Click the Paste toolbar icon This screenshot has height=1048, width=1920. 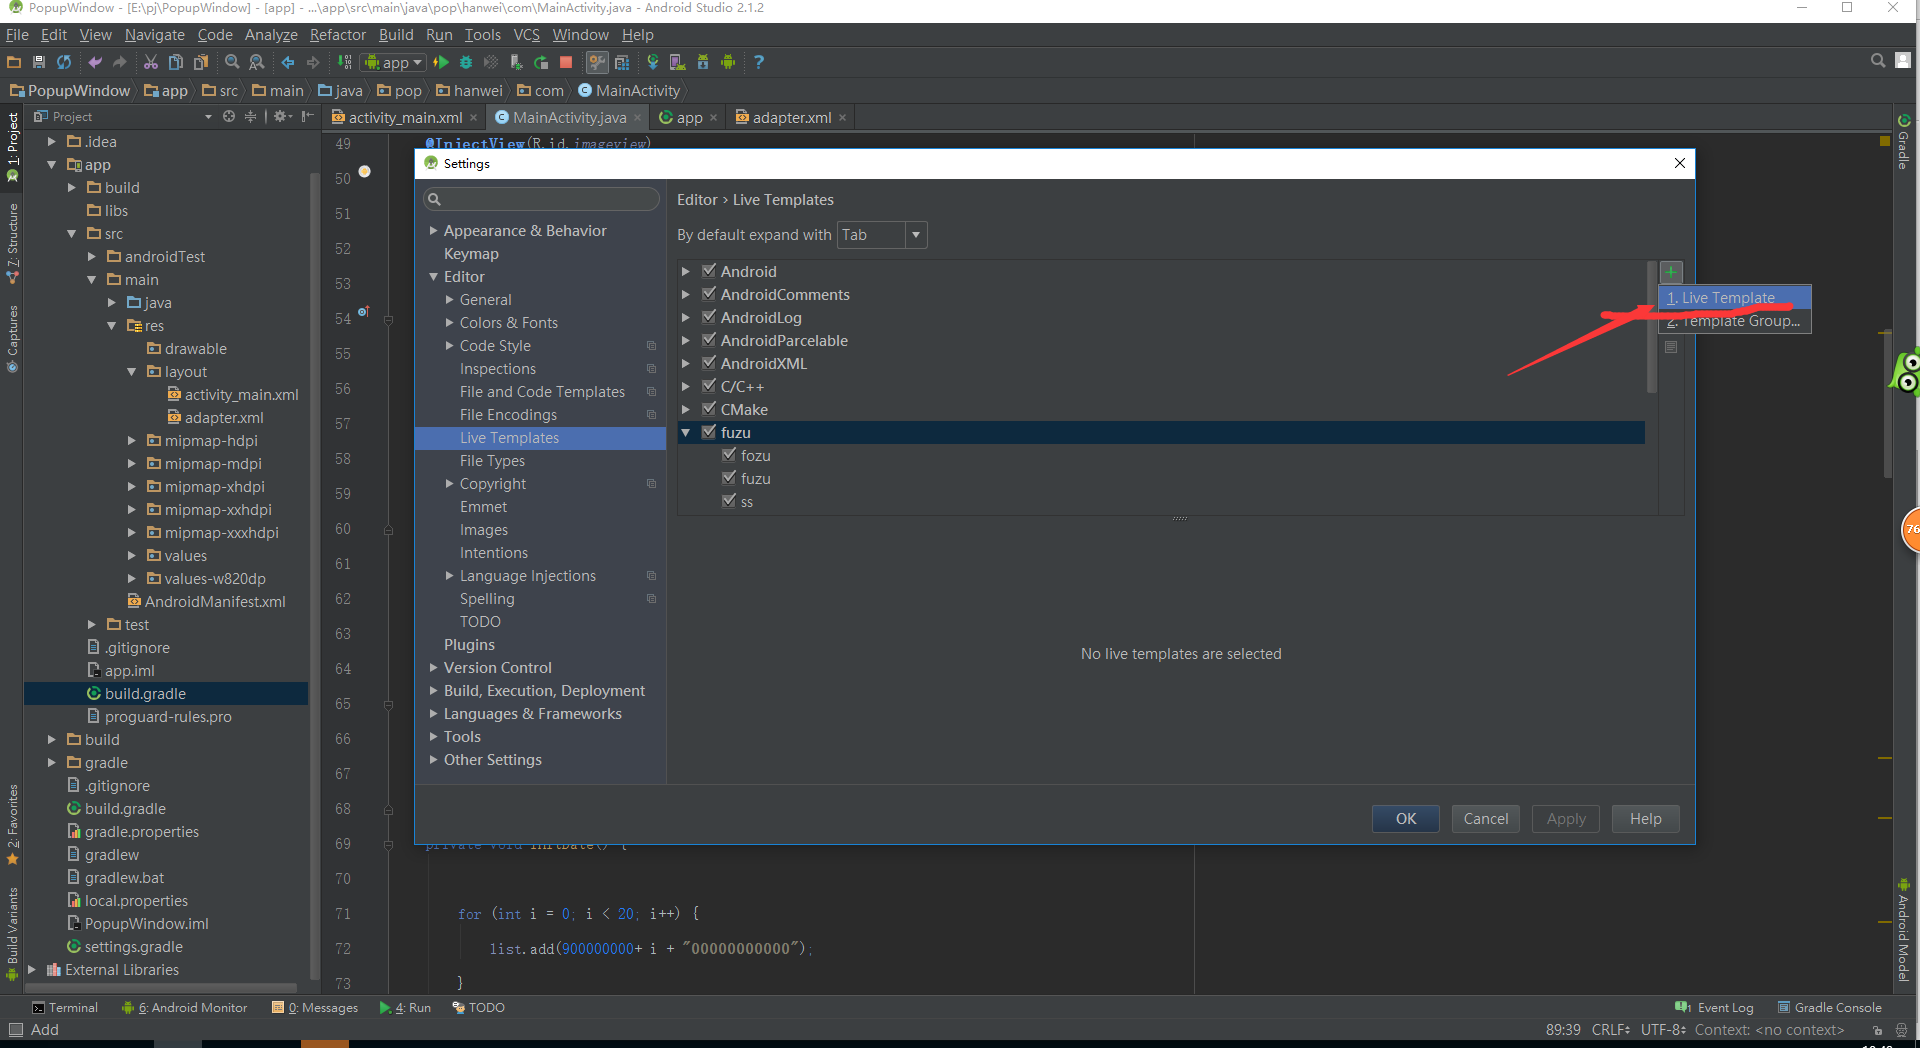201,62
